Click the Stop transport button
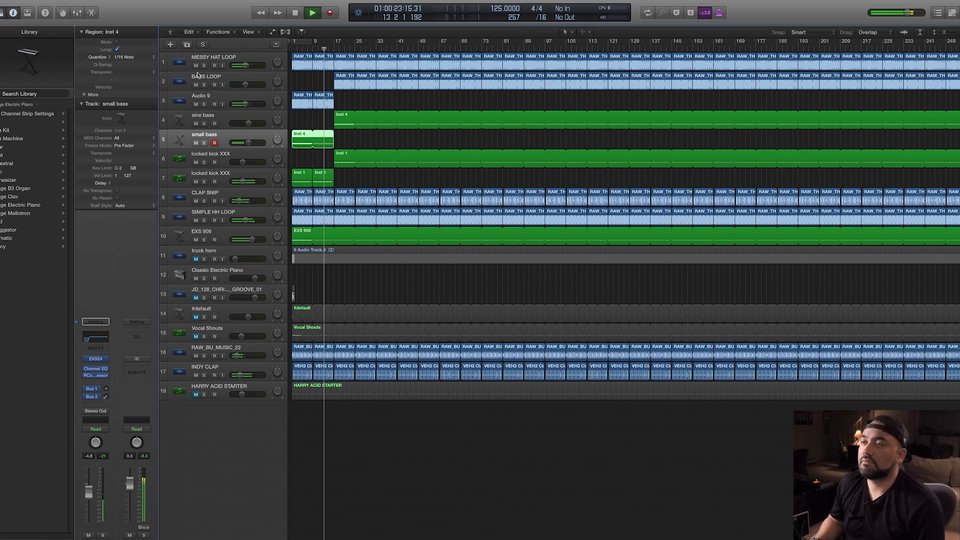960x540 pixels. [295, 12]
